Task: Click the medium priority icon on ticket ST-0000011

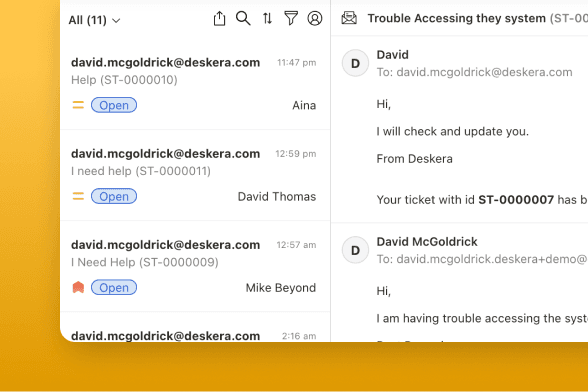Action: (x=78, y=196)
